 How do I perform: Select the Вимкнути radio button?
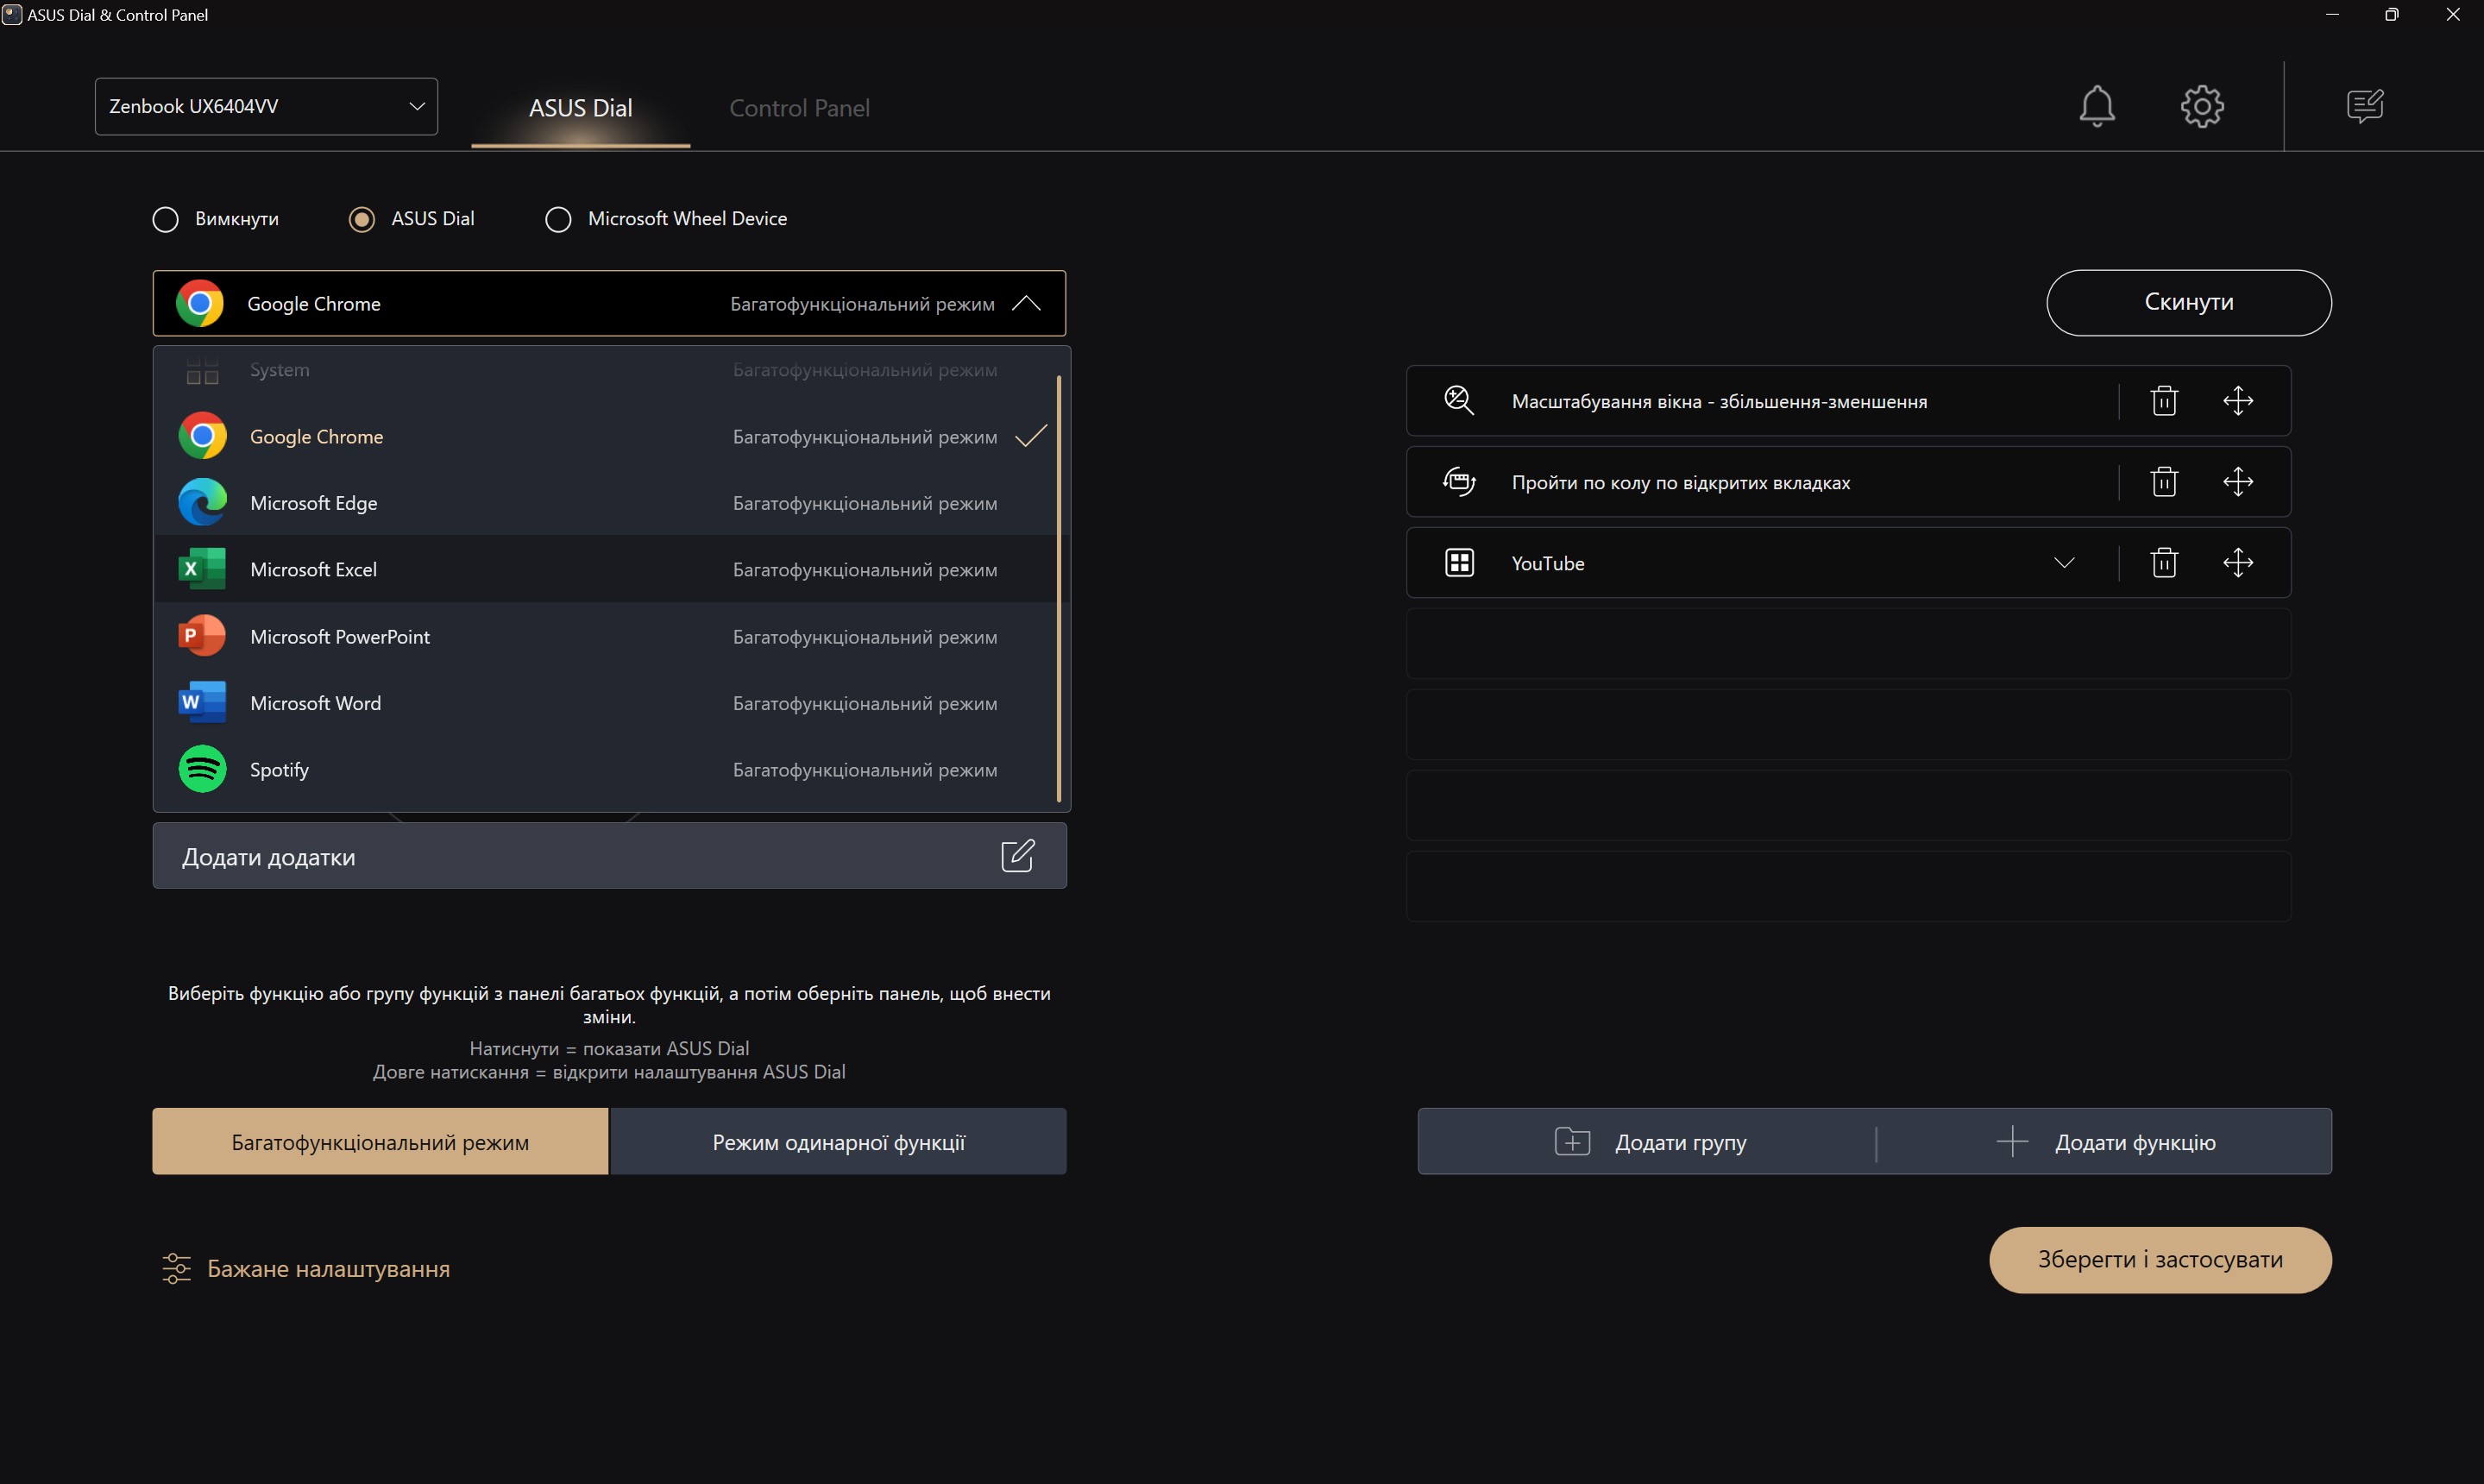tap(166, 219)
